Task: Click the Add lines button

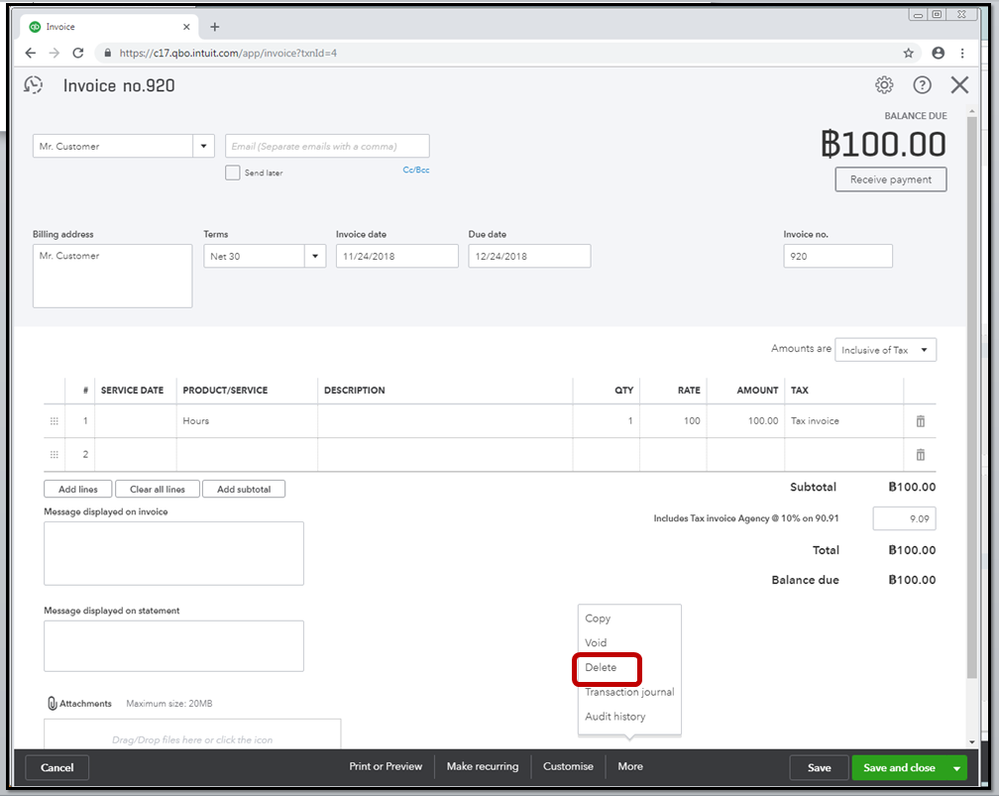Action: [78, 489]
